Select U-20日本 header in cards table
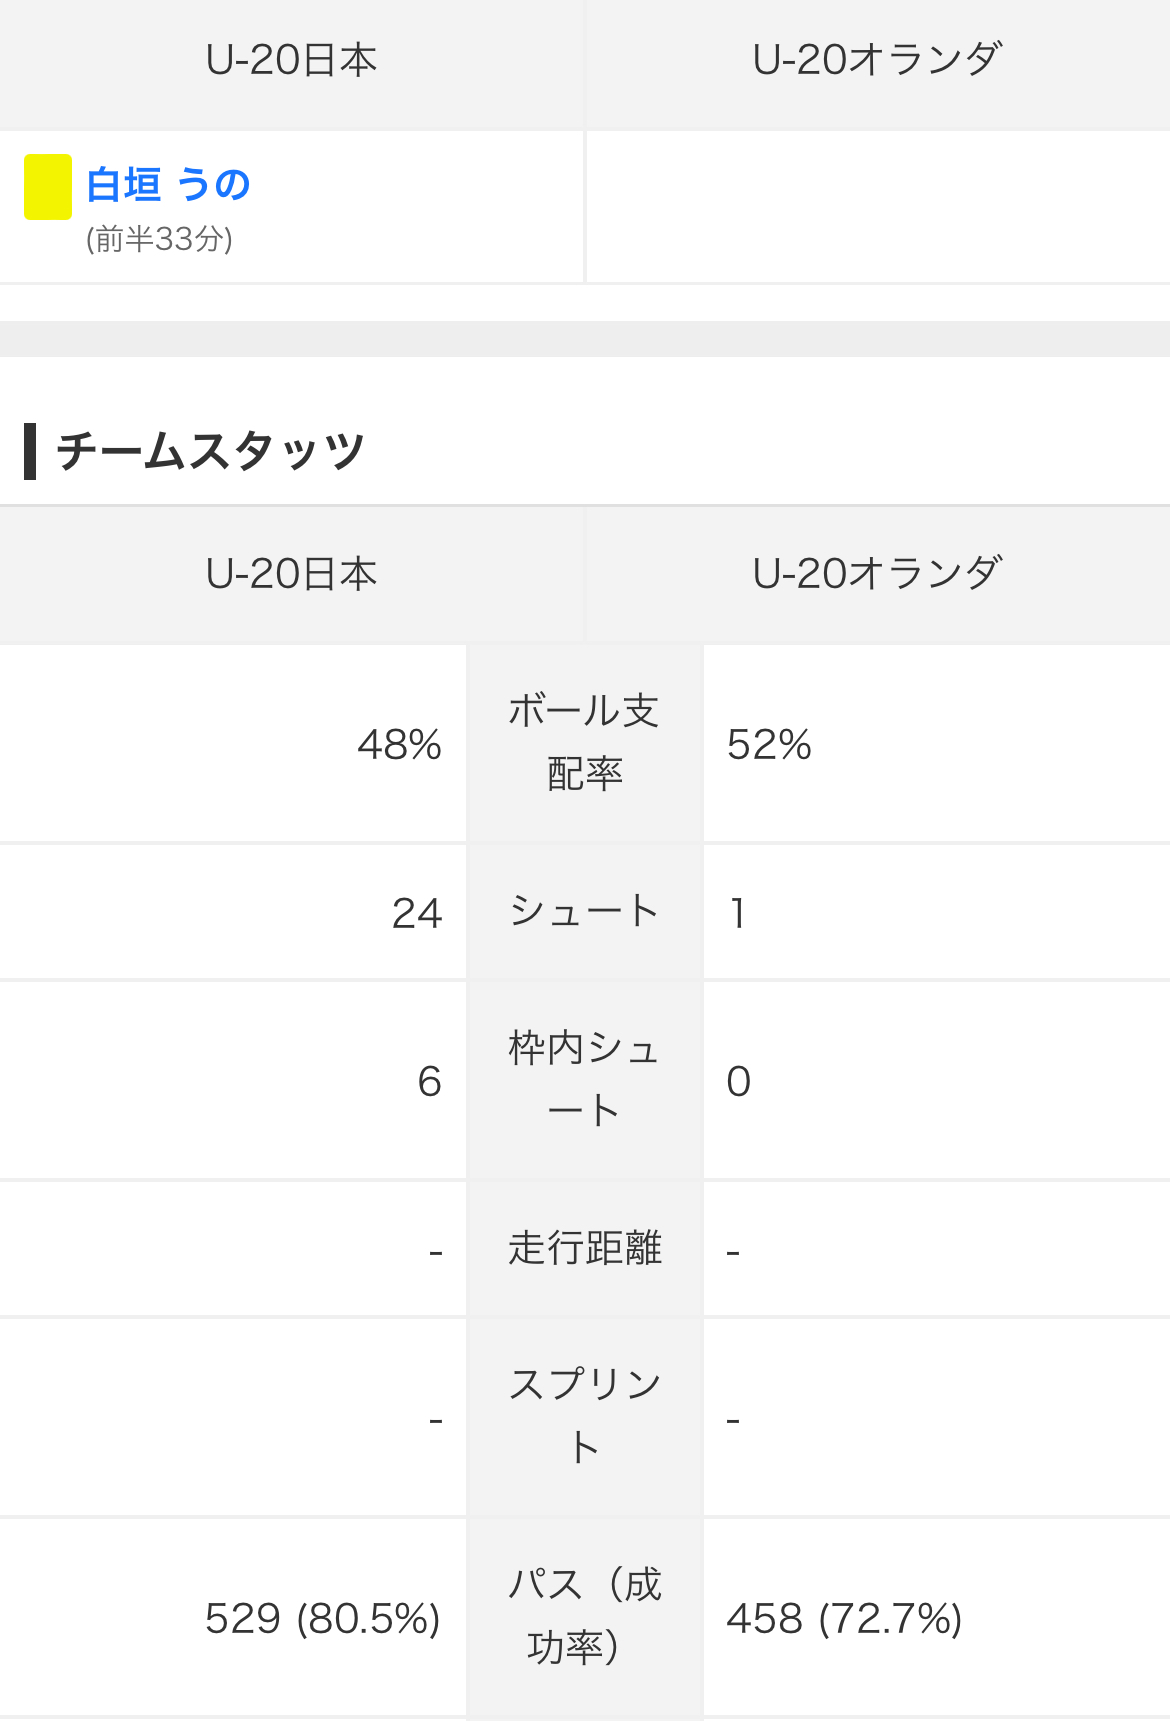The height and width of the screenshot is (1721, 1170). coord(291,61)
